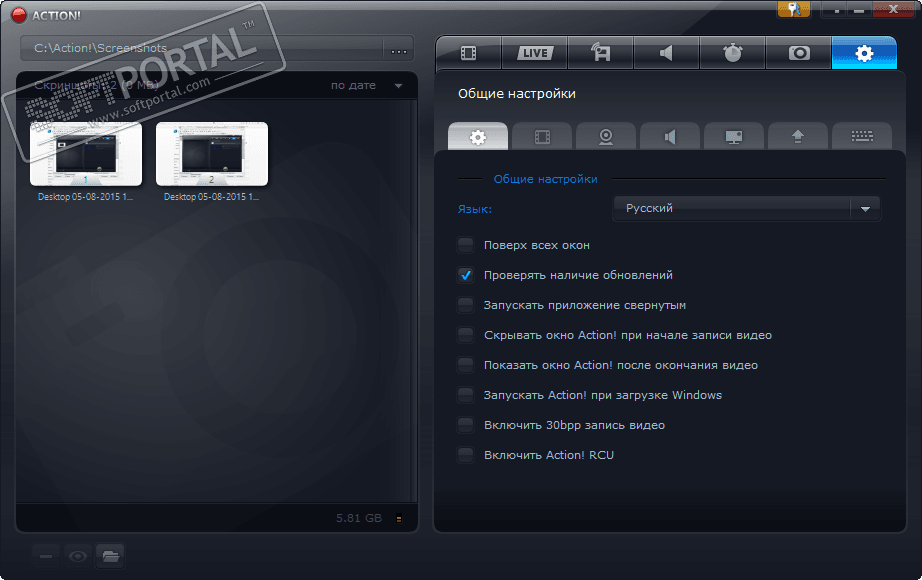The height and width of the screenshot is (580, 922).
Task: Click the minus remove file button
Action: click(46, 556)
